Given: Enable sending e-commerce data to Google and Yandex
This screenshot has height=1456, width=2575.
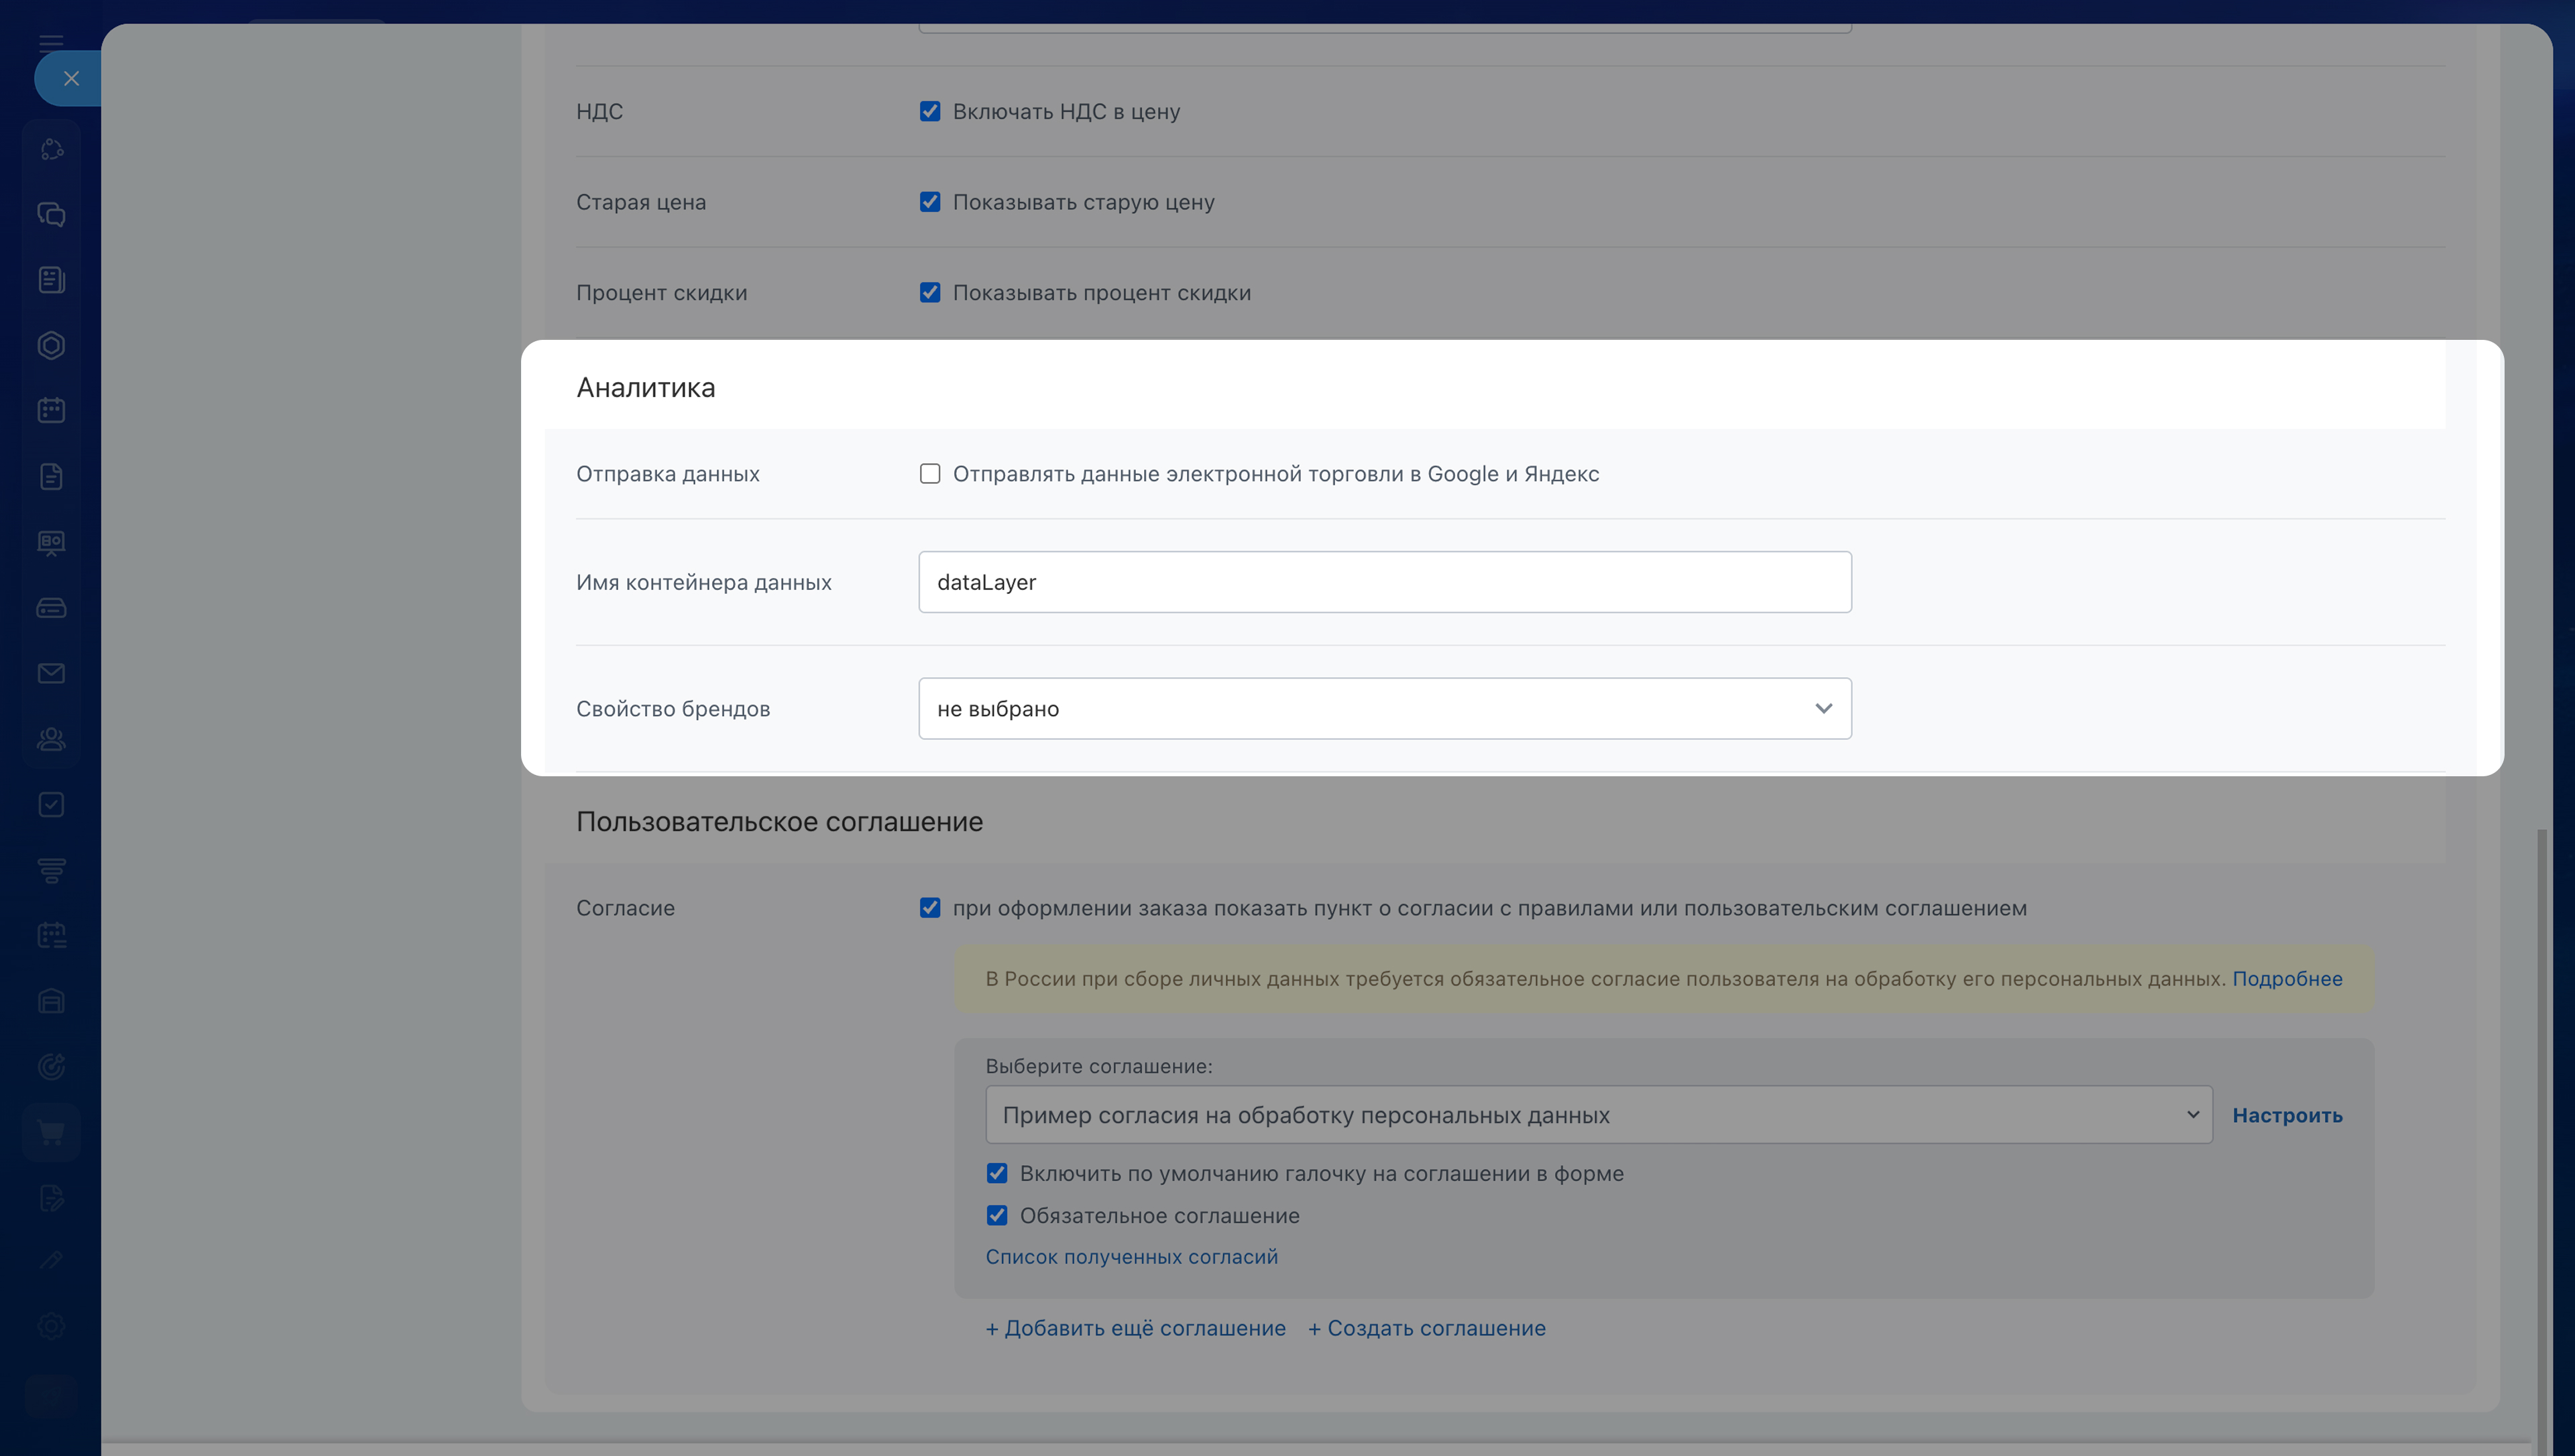Looking at the screenshot, I should click(x=930, y=474).
